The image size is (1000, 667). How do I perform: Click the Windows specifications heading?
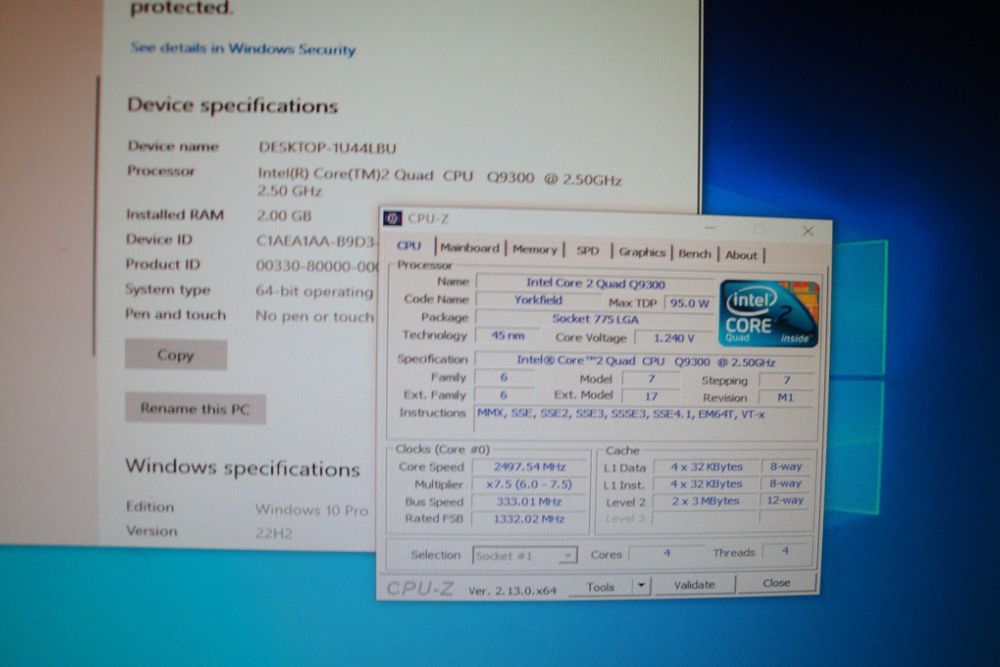click(x=242, y=467)
